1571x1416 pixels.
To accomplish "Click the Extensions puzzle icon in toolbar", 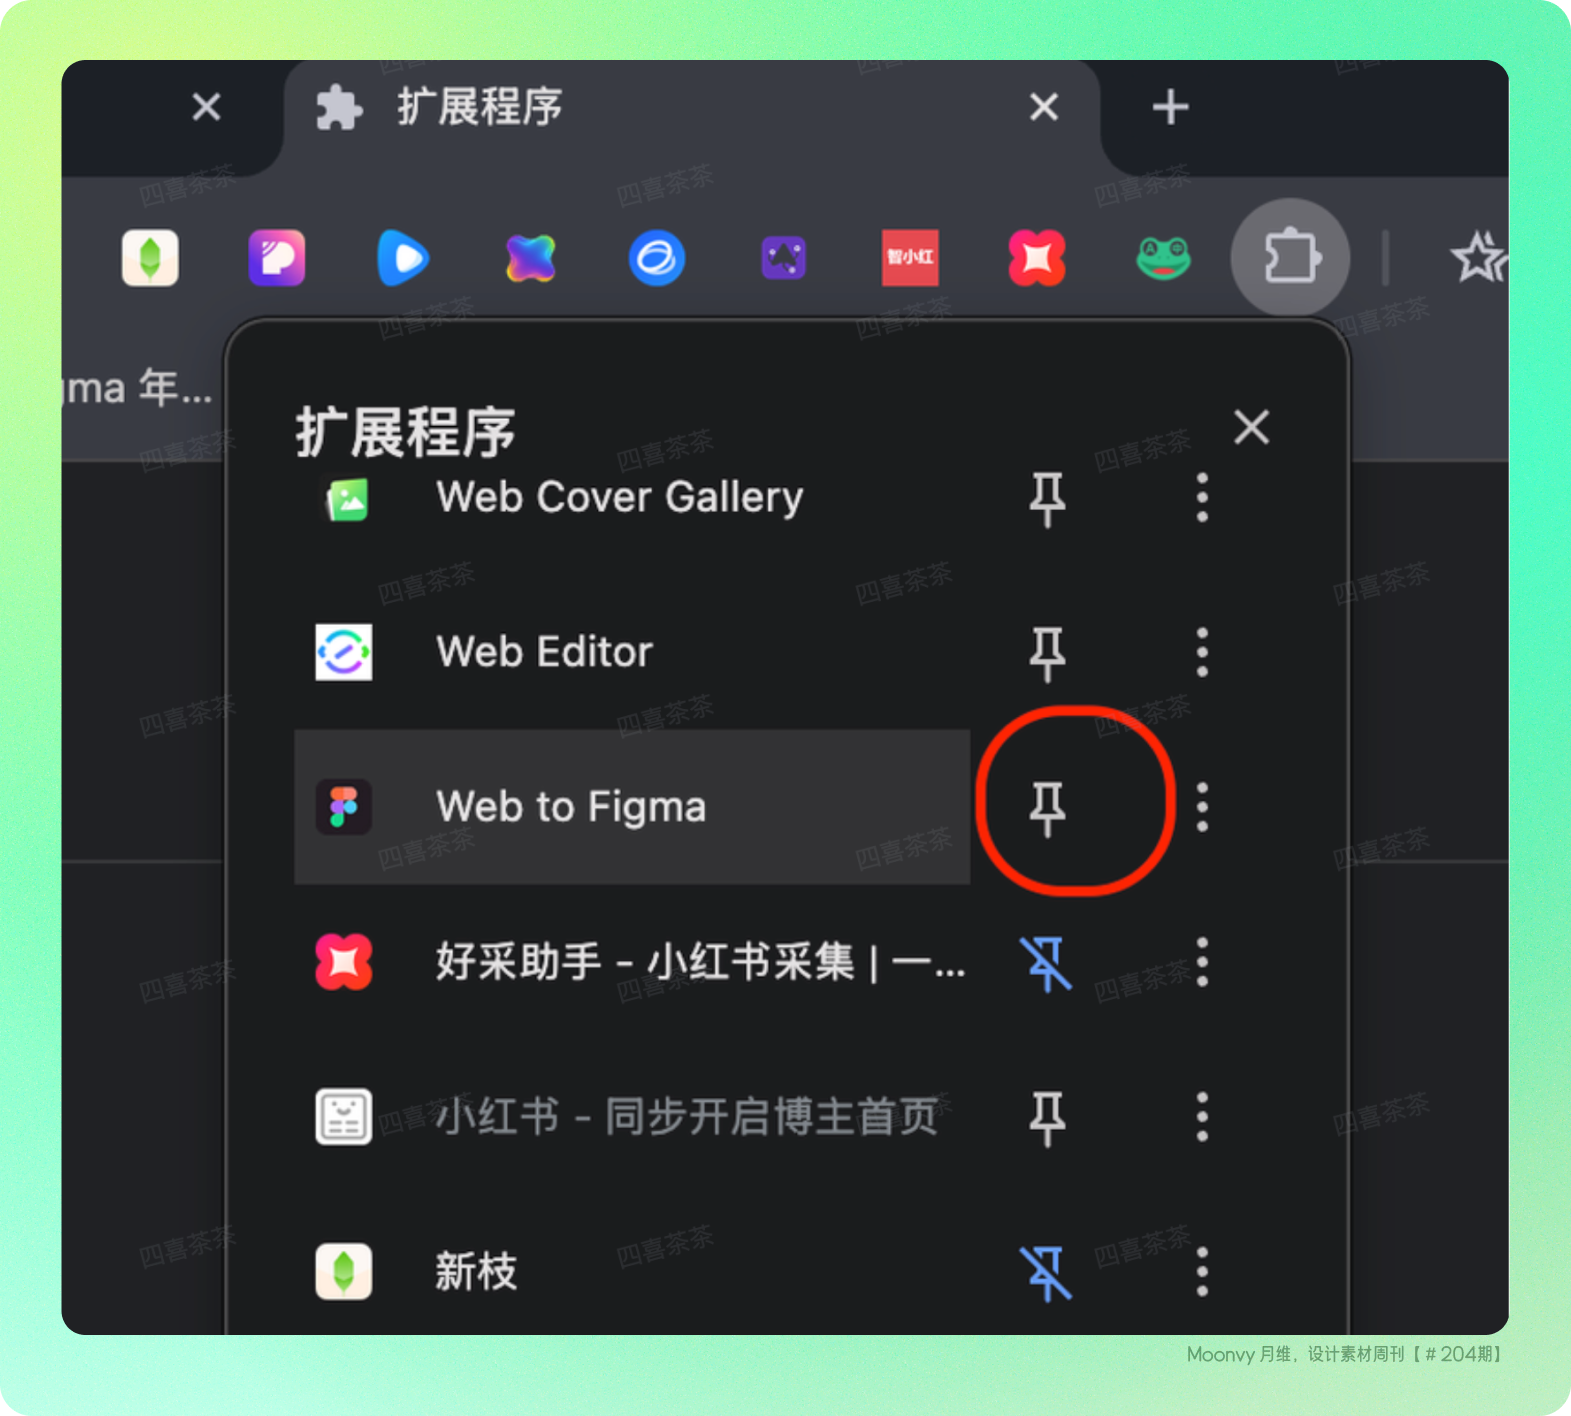I will pyautogui.click(x=1290, y=258).
